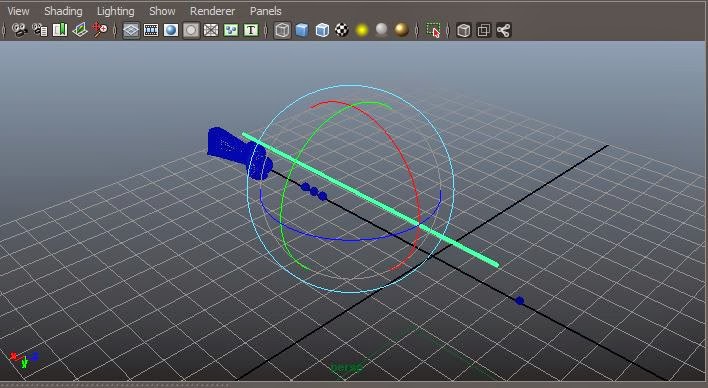Click the Image Plane icon
Viewport: 708px width, 388px height.
pos(79,30)
